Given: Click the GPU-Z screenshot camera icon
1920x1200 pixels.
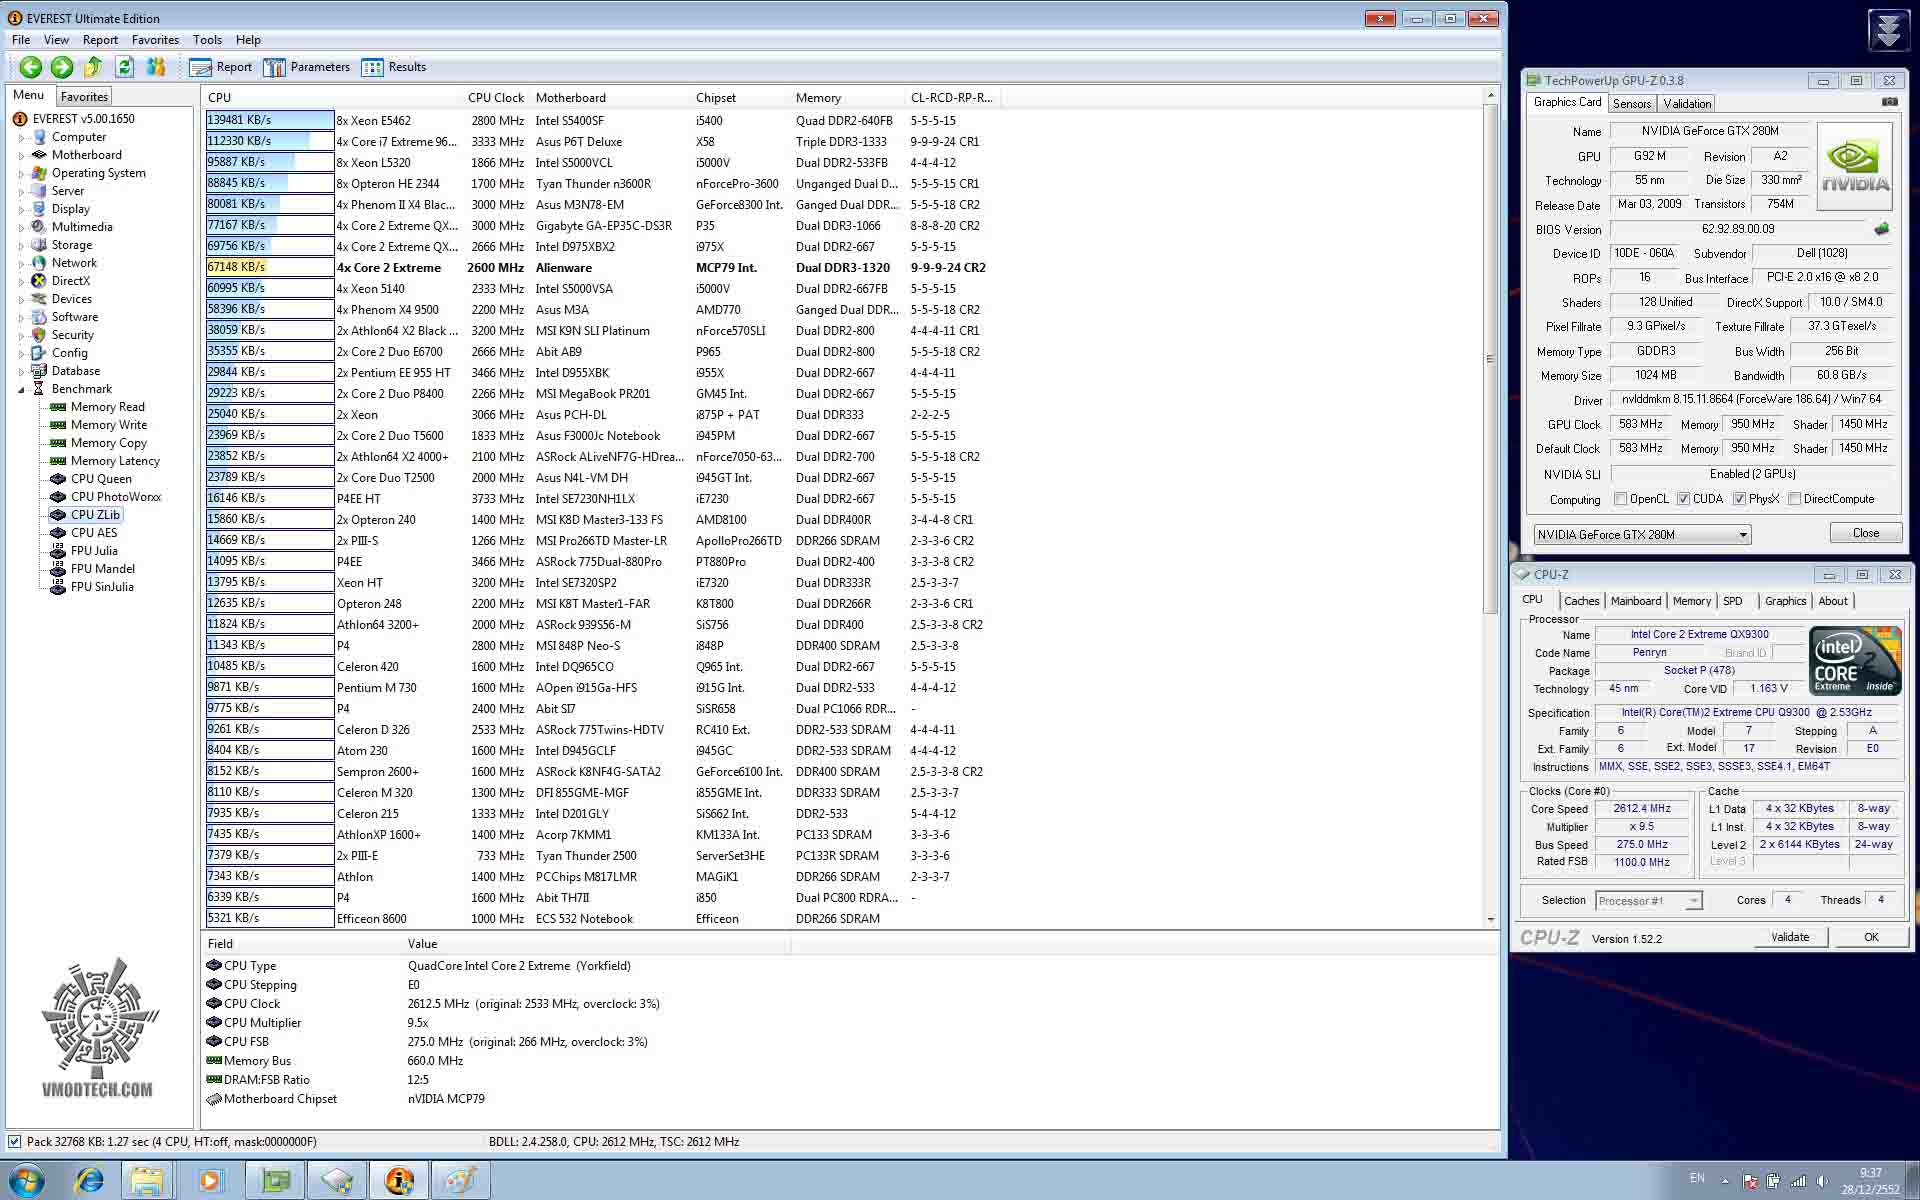Looking at the screenshot, I should [1889, 102].
